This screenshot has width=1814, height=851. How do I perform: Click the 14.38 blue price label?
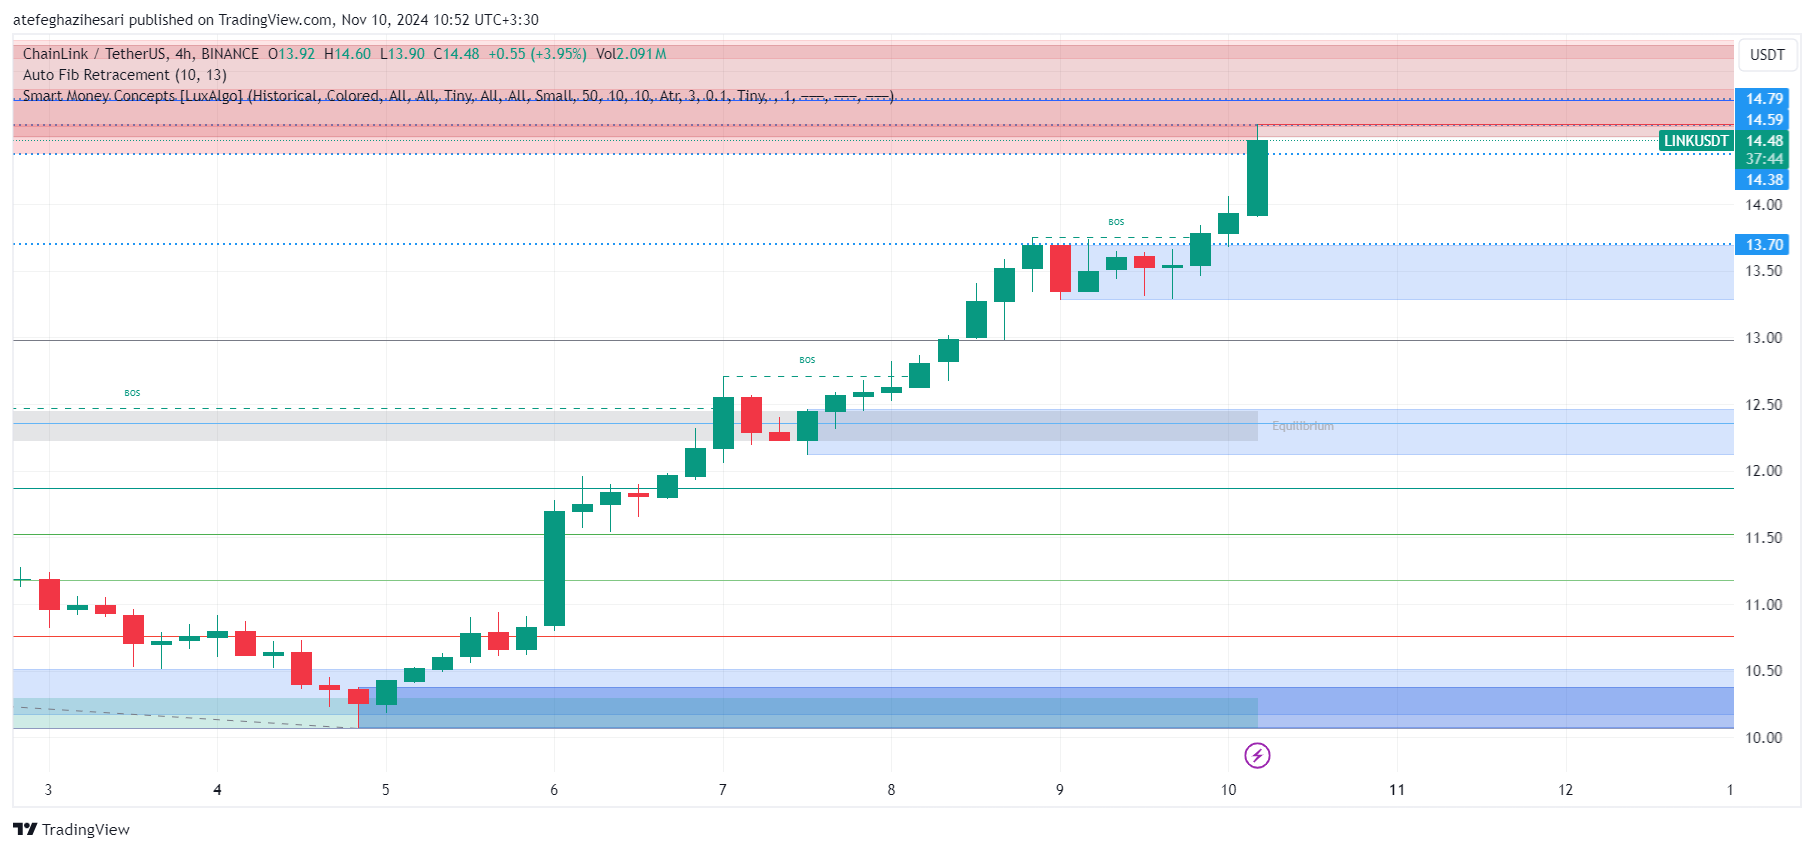tap(1764, 180)
